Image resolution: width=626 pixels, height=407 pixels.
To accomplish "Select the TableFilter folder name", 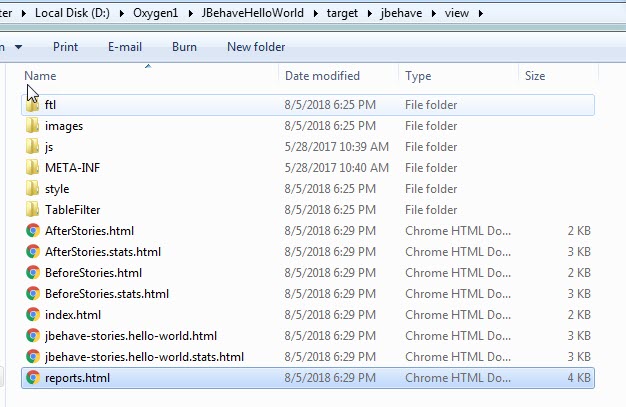I will pyautogui.click(x=73, y=210).
